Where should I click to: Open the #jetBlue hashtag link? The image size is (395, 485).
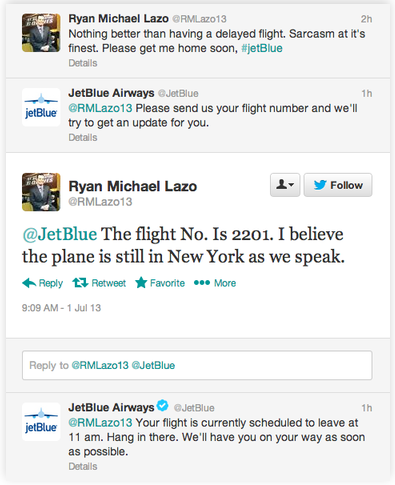pos(262,48)
